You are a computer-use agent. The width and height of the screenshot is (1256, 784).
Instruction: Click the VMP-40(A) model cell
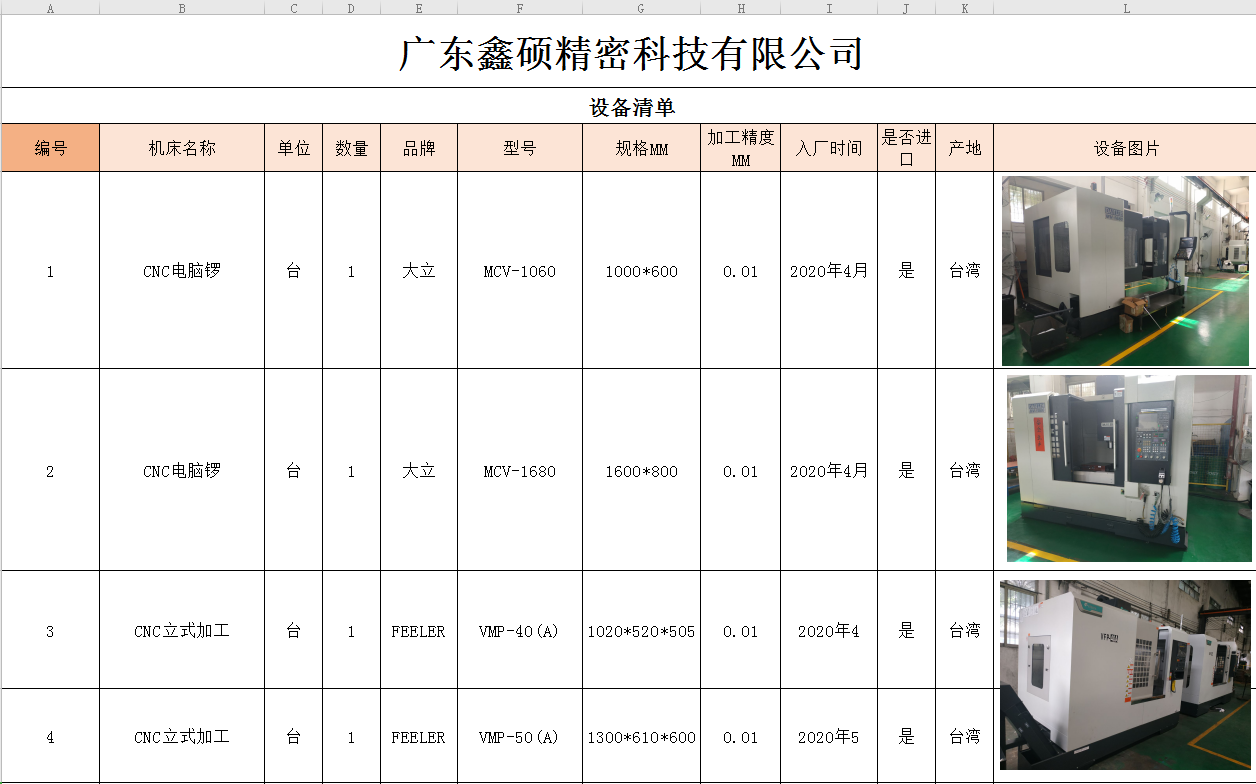(519, 631)
